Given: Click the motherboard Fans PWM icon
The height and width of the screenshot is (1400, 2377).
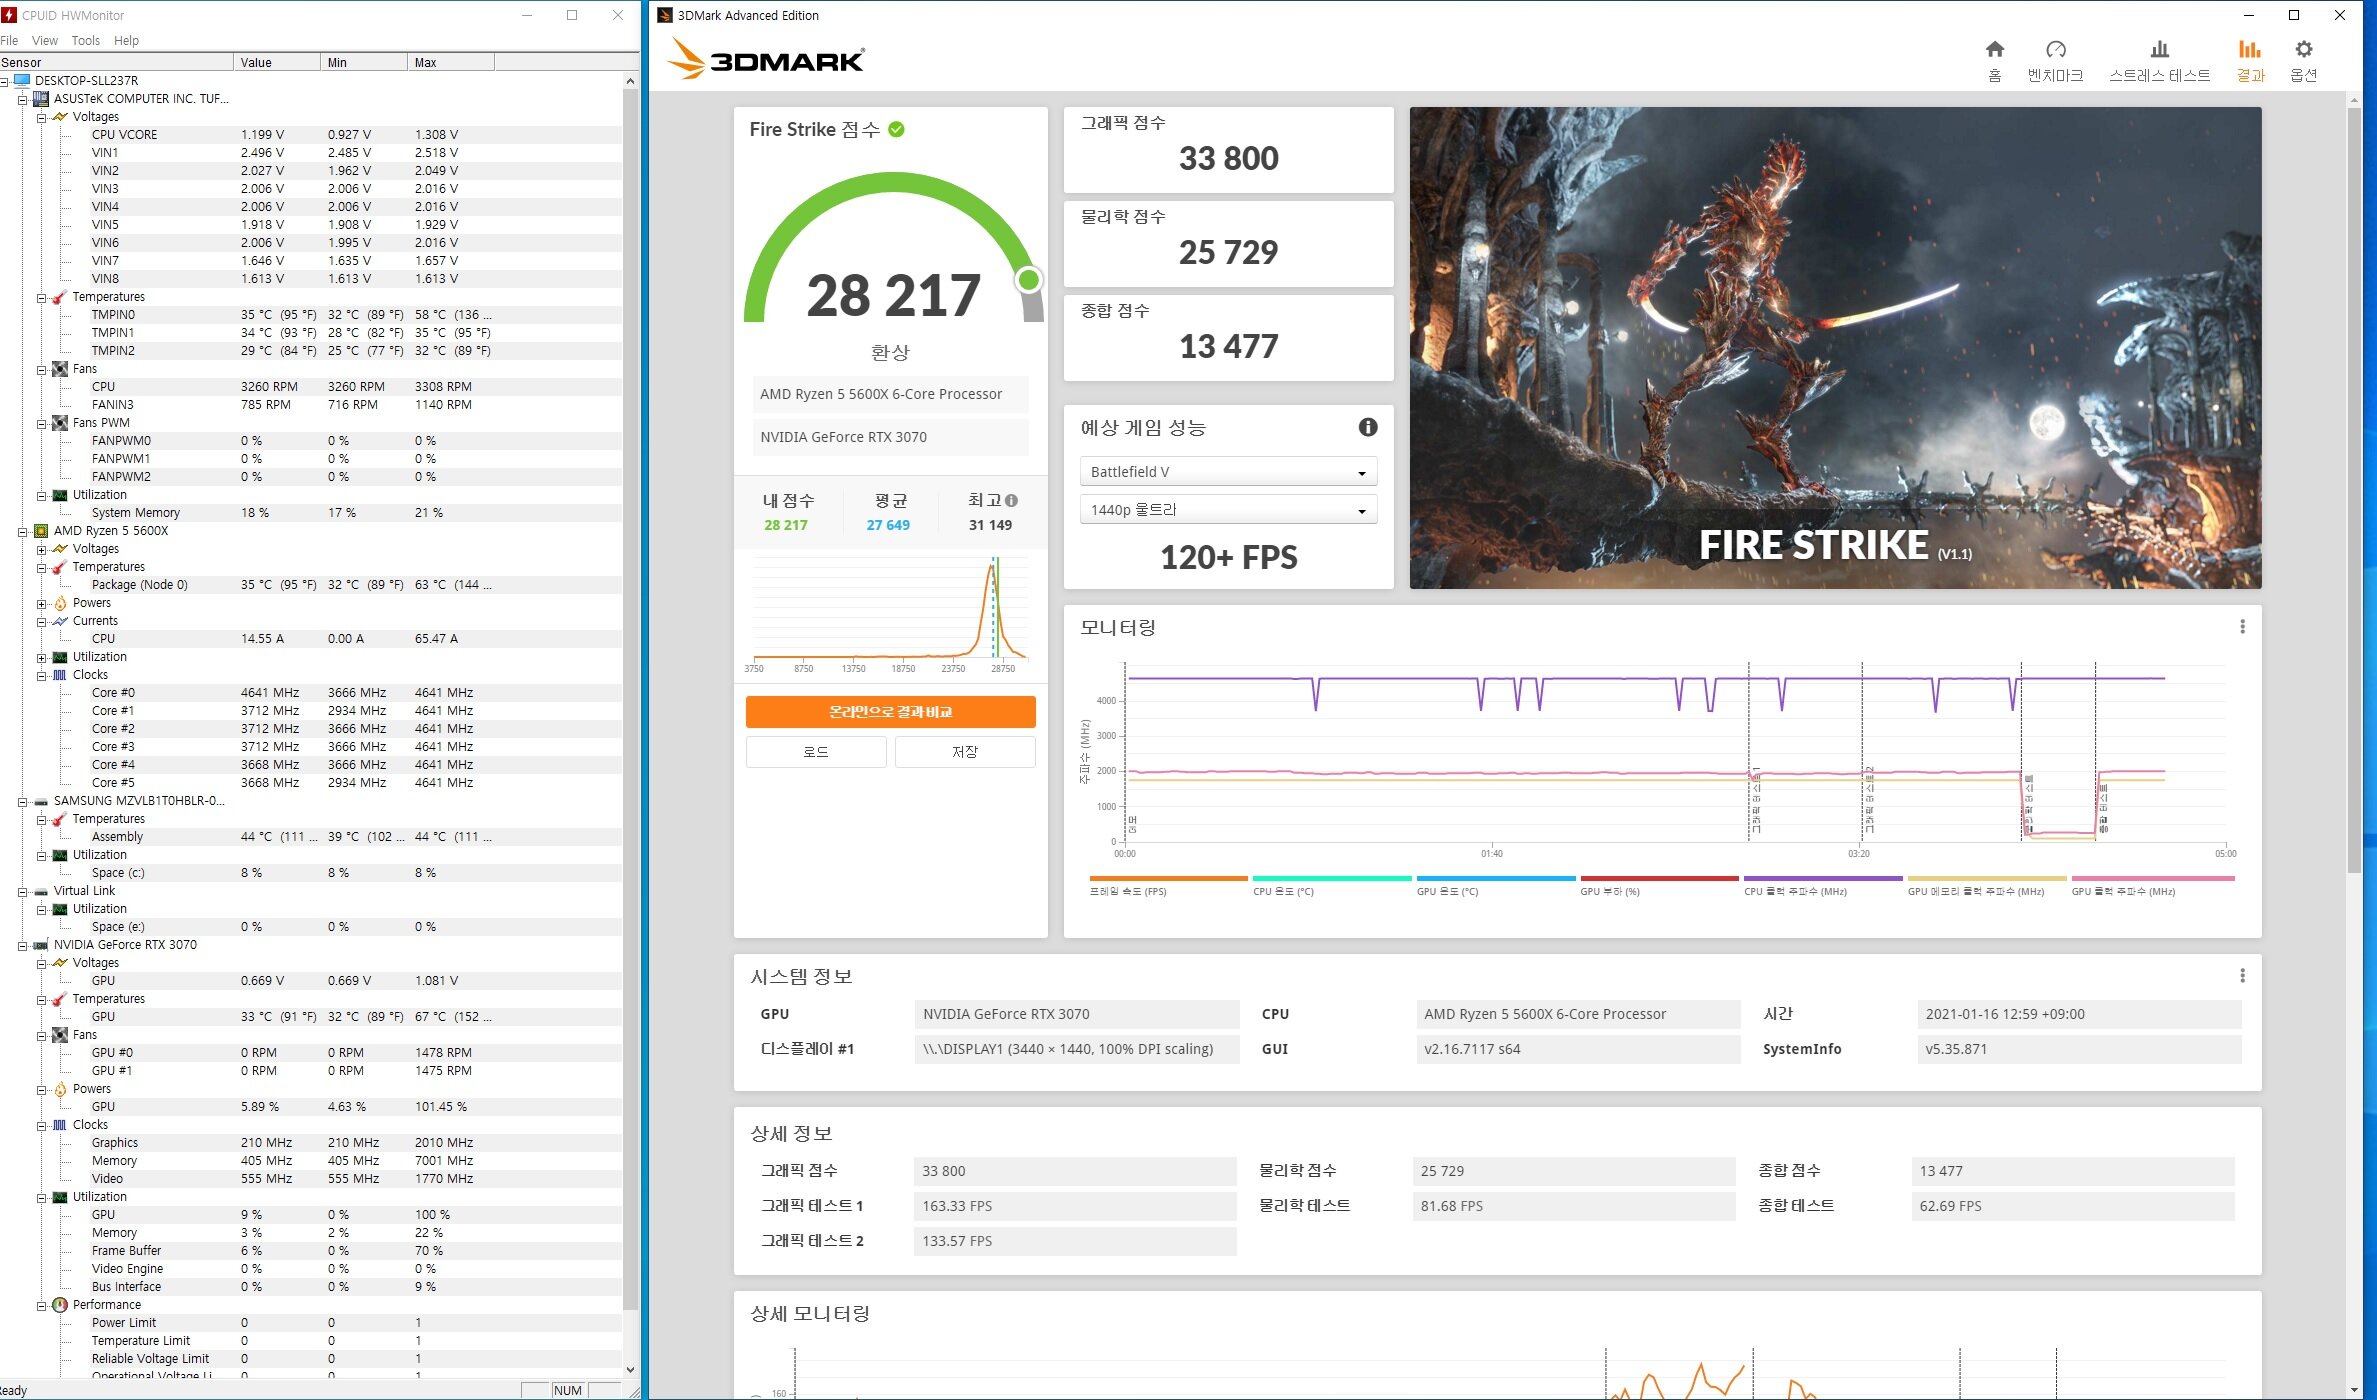Looking at the screenshot, I should (60, 423).
